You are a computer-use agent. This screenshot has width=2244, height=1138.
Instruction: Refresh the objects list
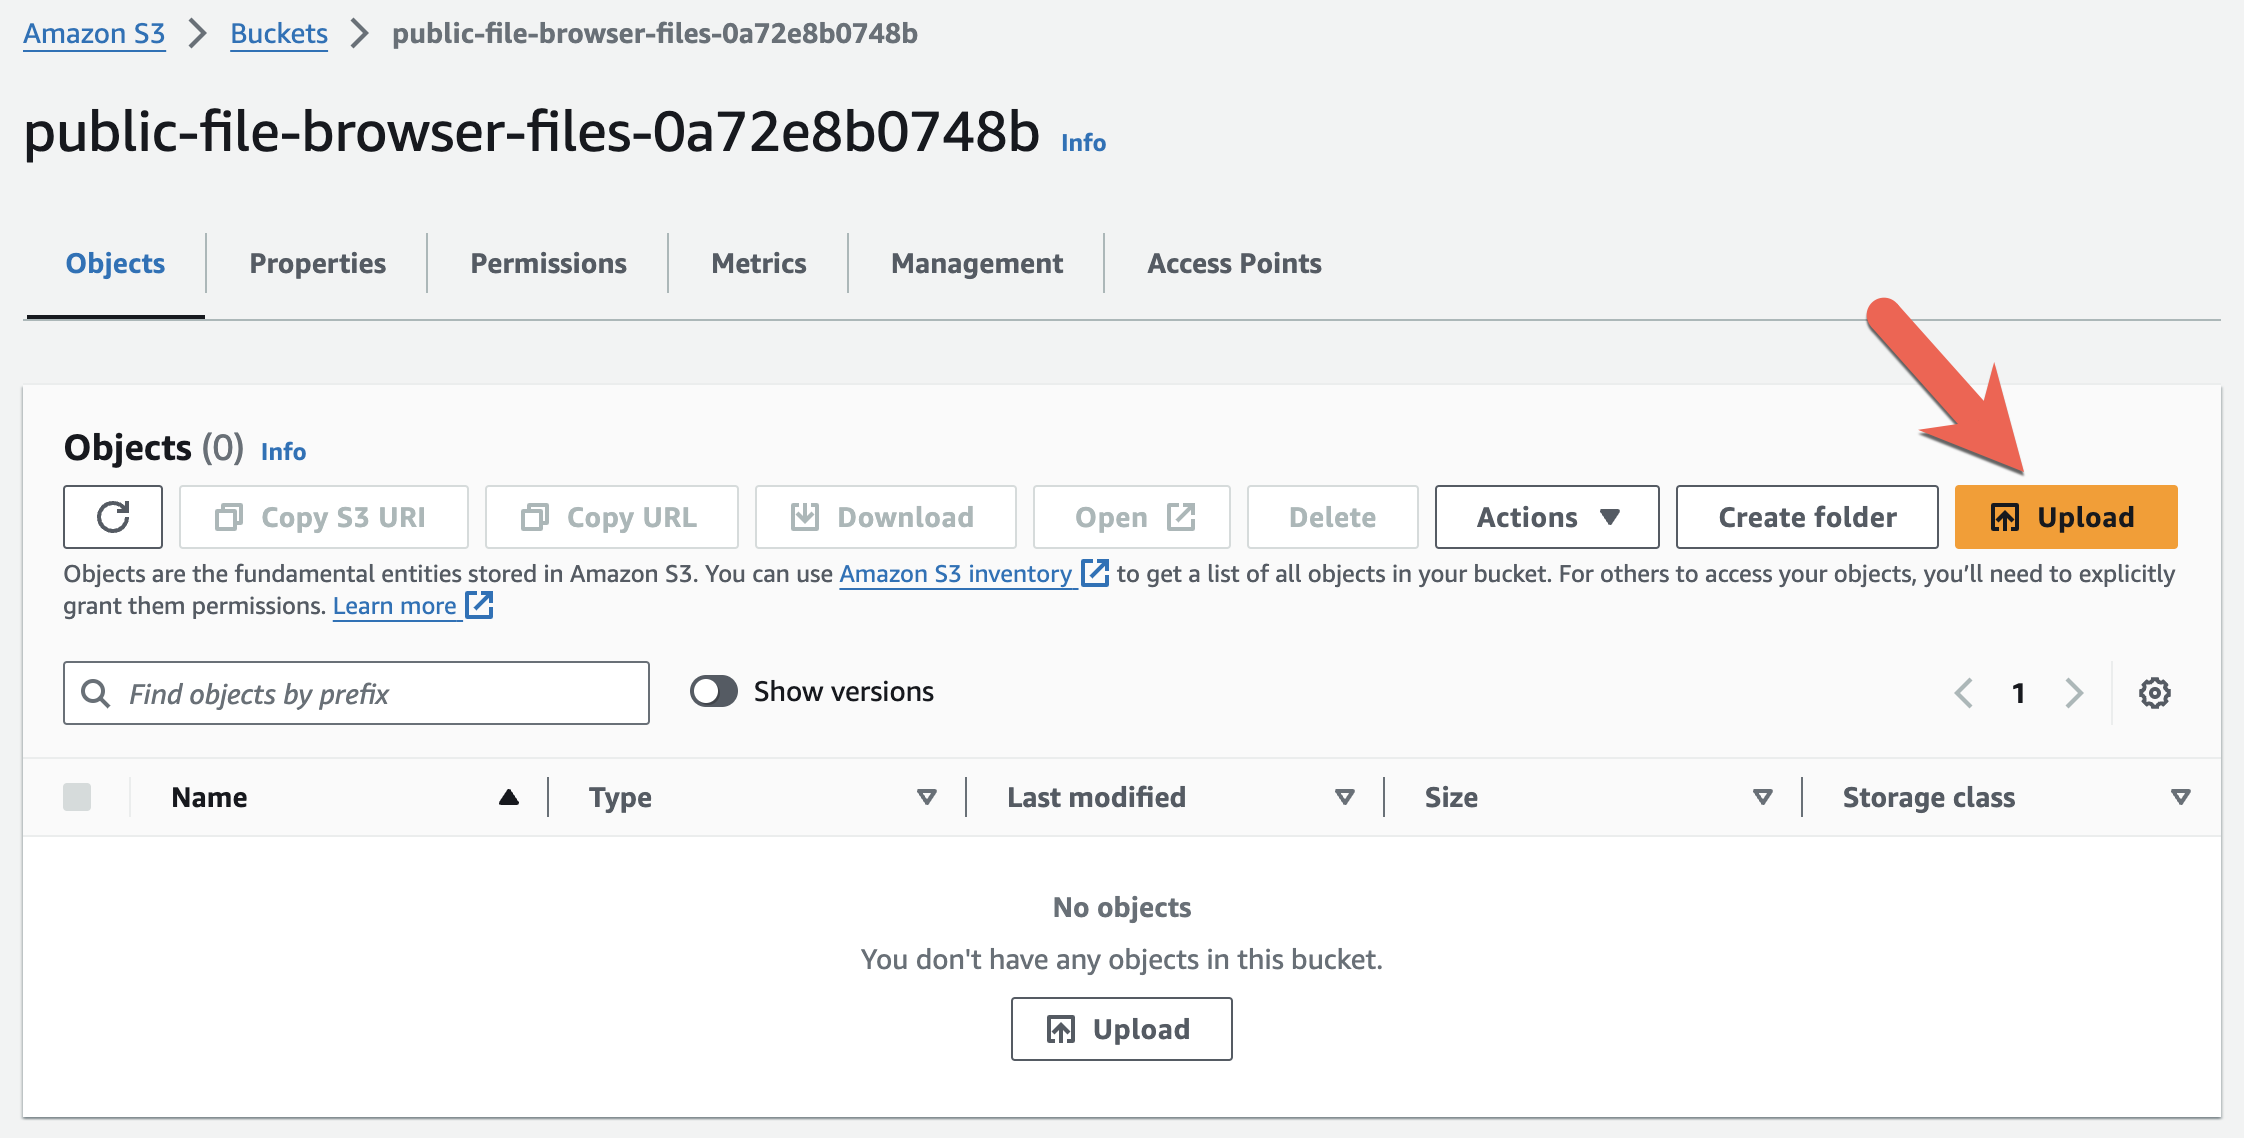(x=112, y=517)
